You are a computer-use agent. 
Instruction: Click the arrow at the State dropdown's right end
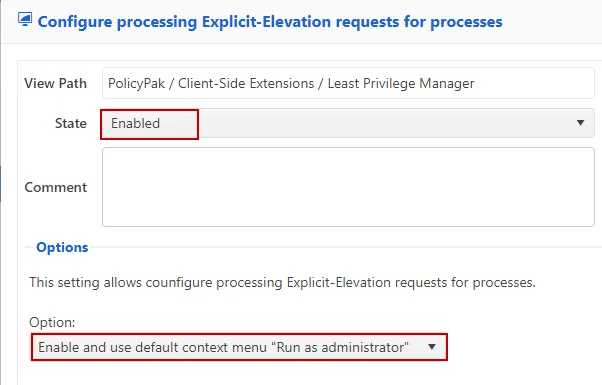[x=580, y=123]
